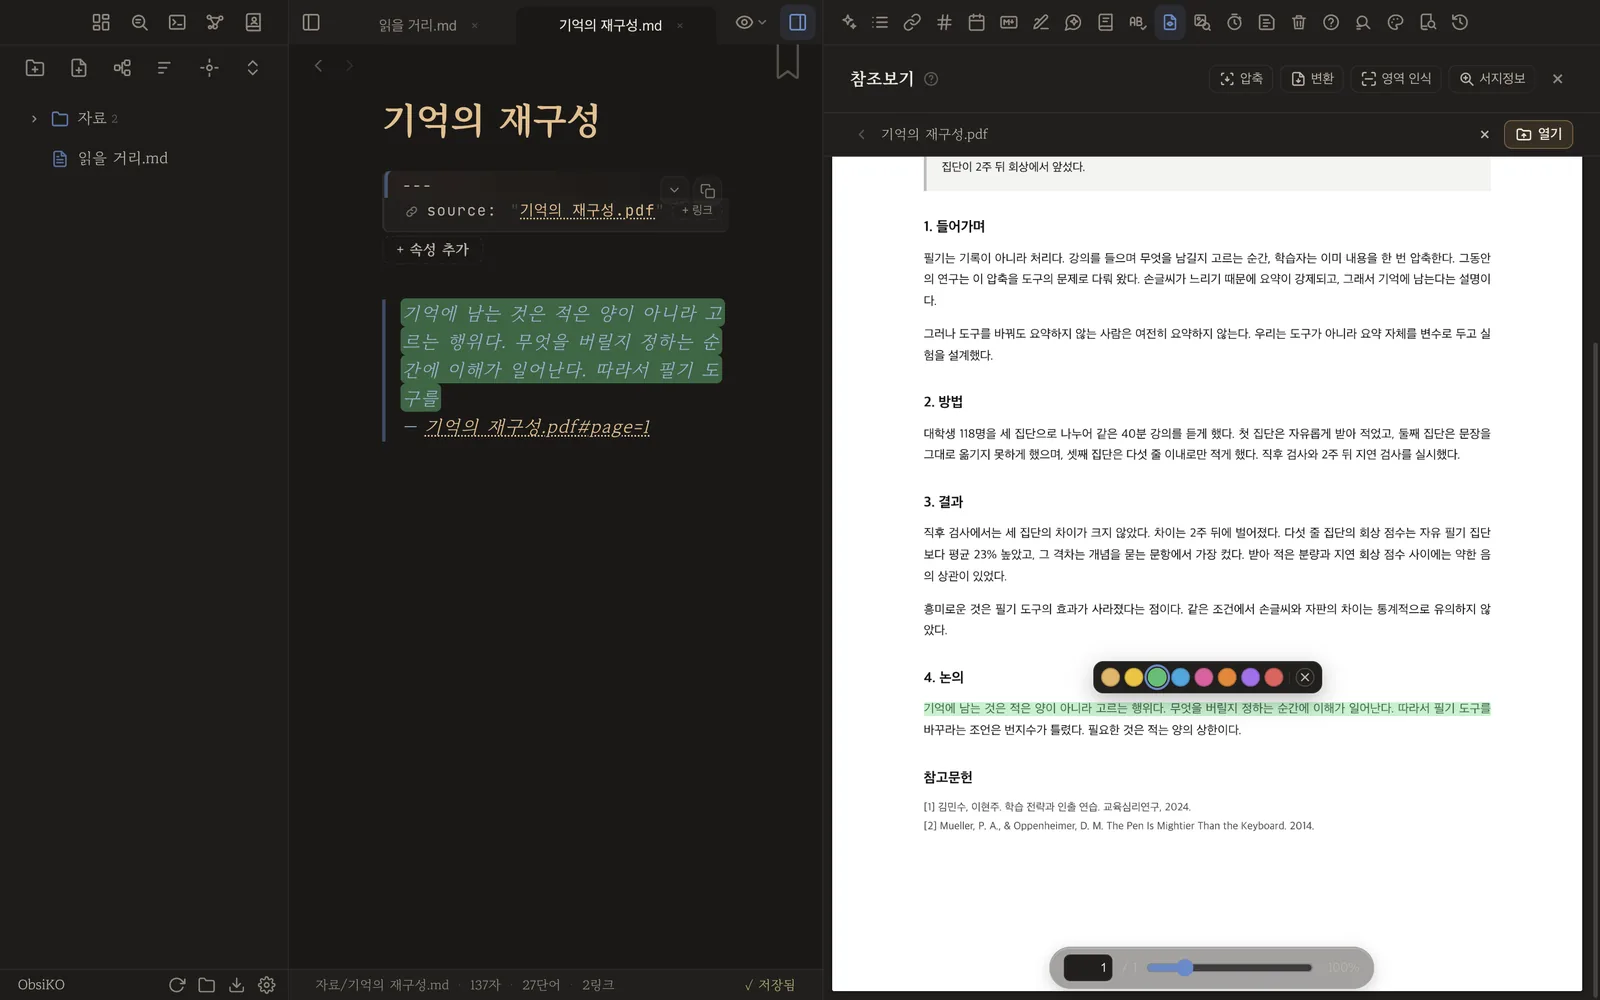Open the trash bin icon
The width and height of the screenshot is (1600, 1000).
coord(1299,22)
